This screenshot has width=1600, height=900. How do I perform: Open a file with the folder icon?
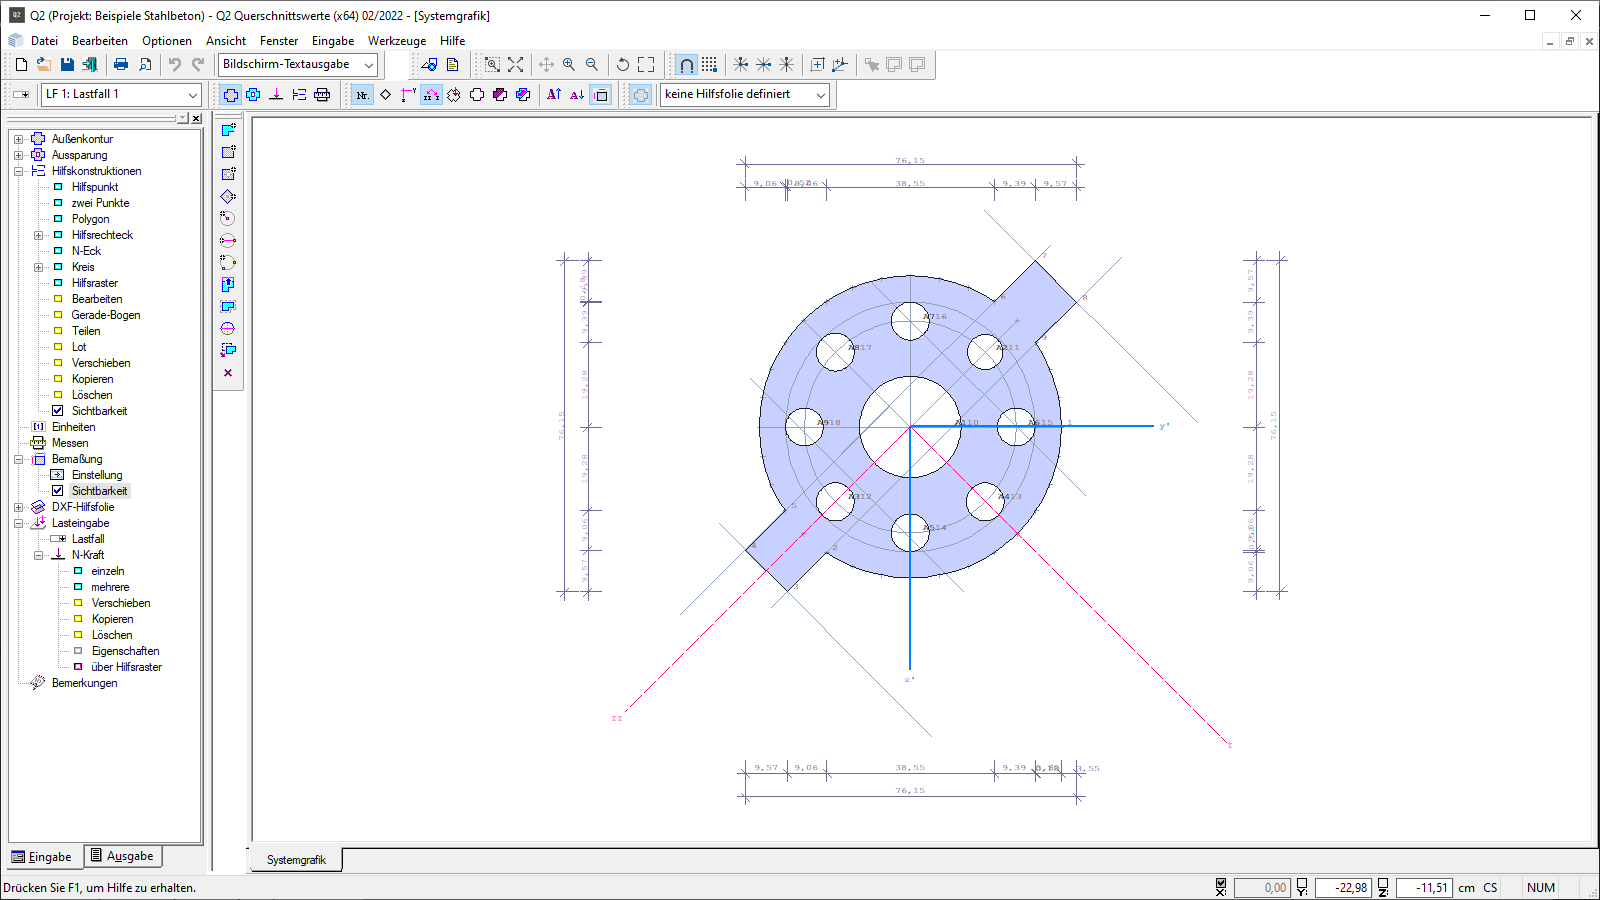pyautogui.click(x=44, y=64)
